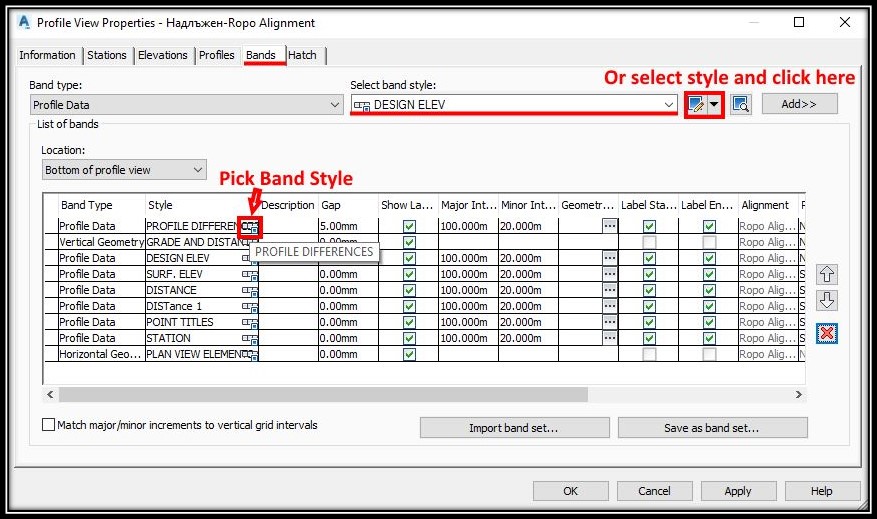
Task: Open Help for this dialog
Action: pos(822,491)
